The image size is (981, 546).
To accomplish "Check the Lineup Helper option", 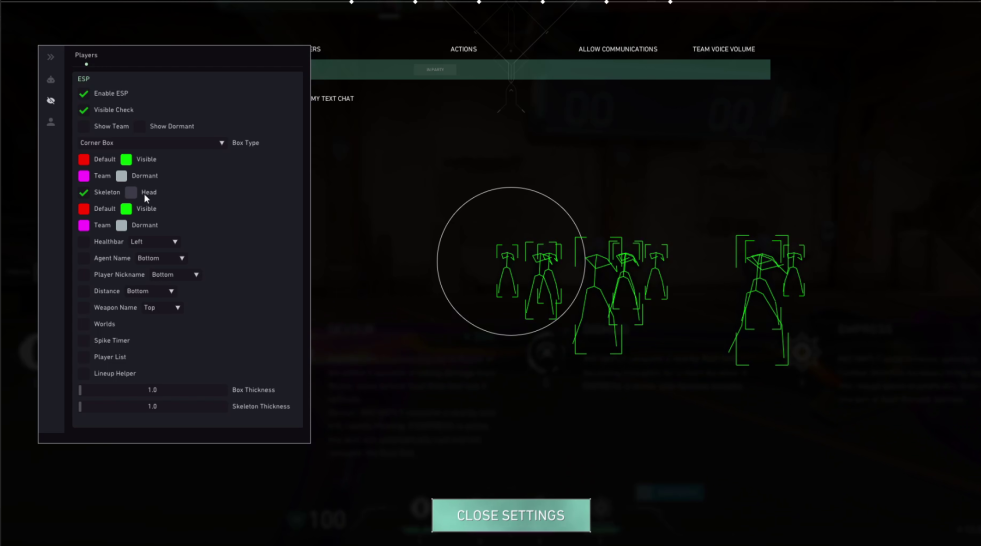I will click(84, 374).
